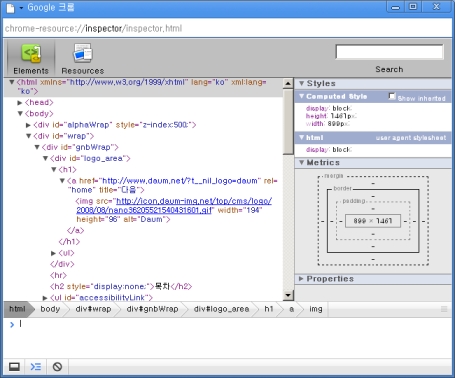Toggle the console view icon
455x378 pixels.
pos(36,367)
